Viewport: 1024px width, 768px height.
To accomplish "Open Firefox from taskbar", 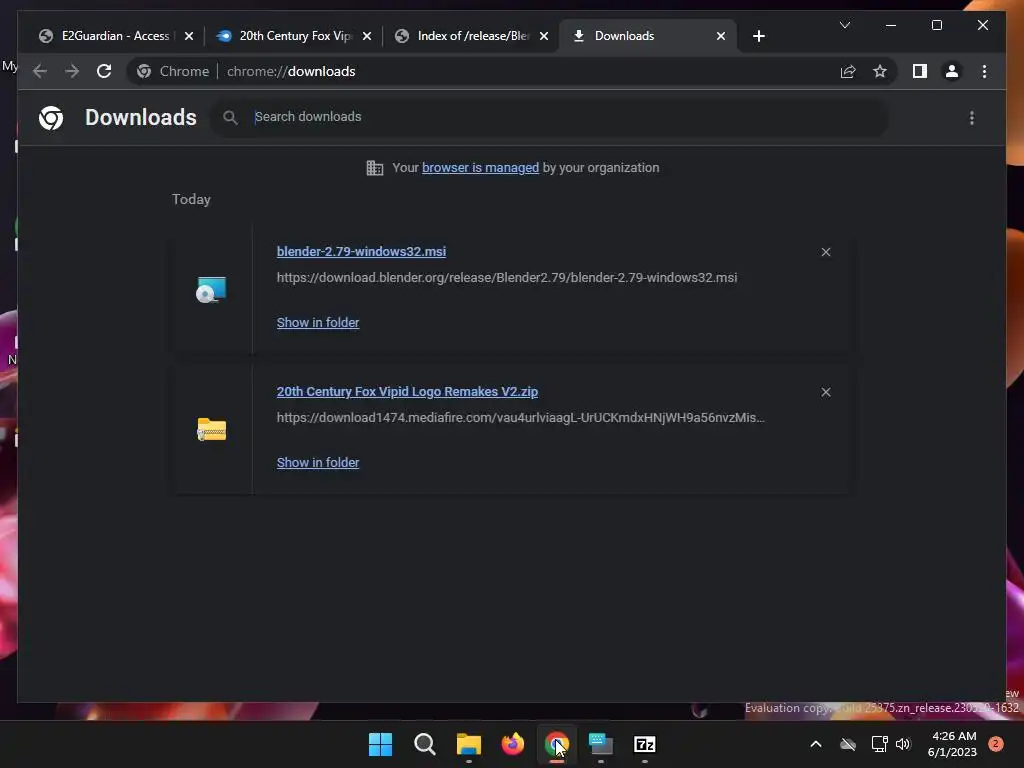I will [513, 744].
